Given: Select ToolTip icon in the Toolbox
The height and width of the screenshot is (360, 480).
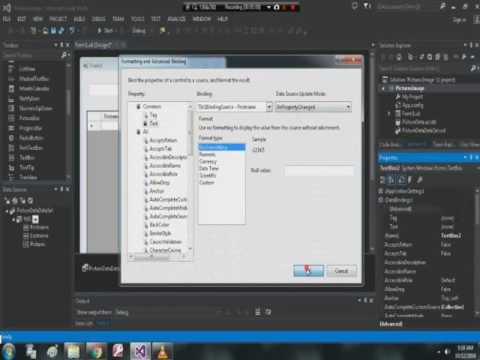Looking at the screenshot, I should [12, 167].
